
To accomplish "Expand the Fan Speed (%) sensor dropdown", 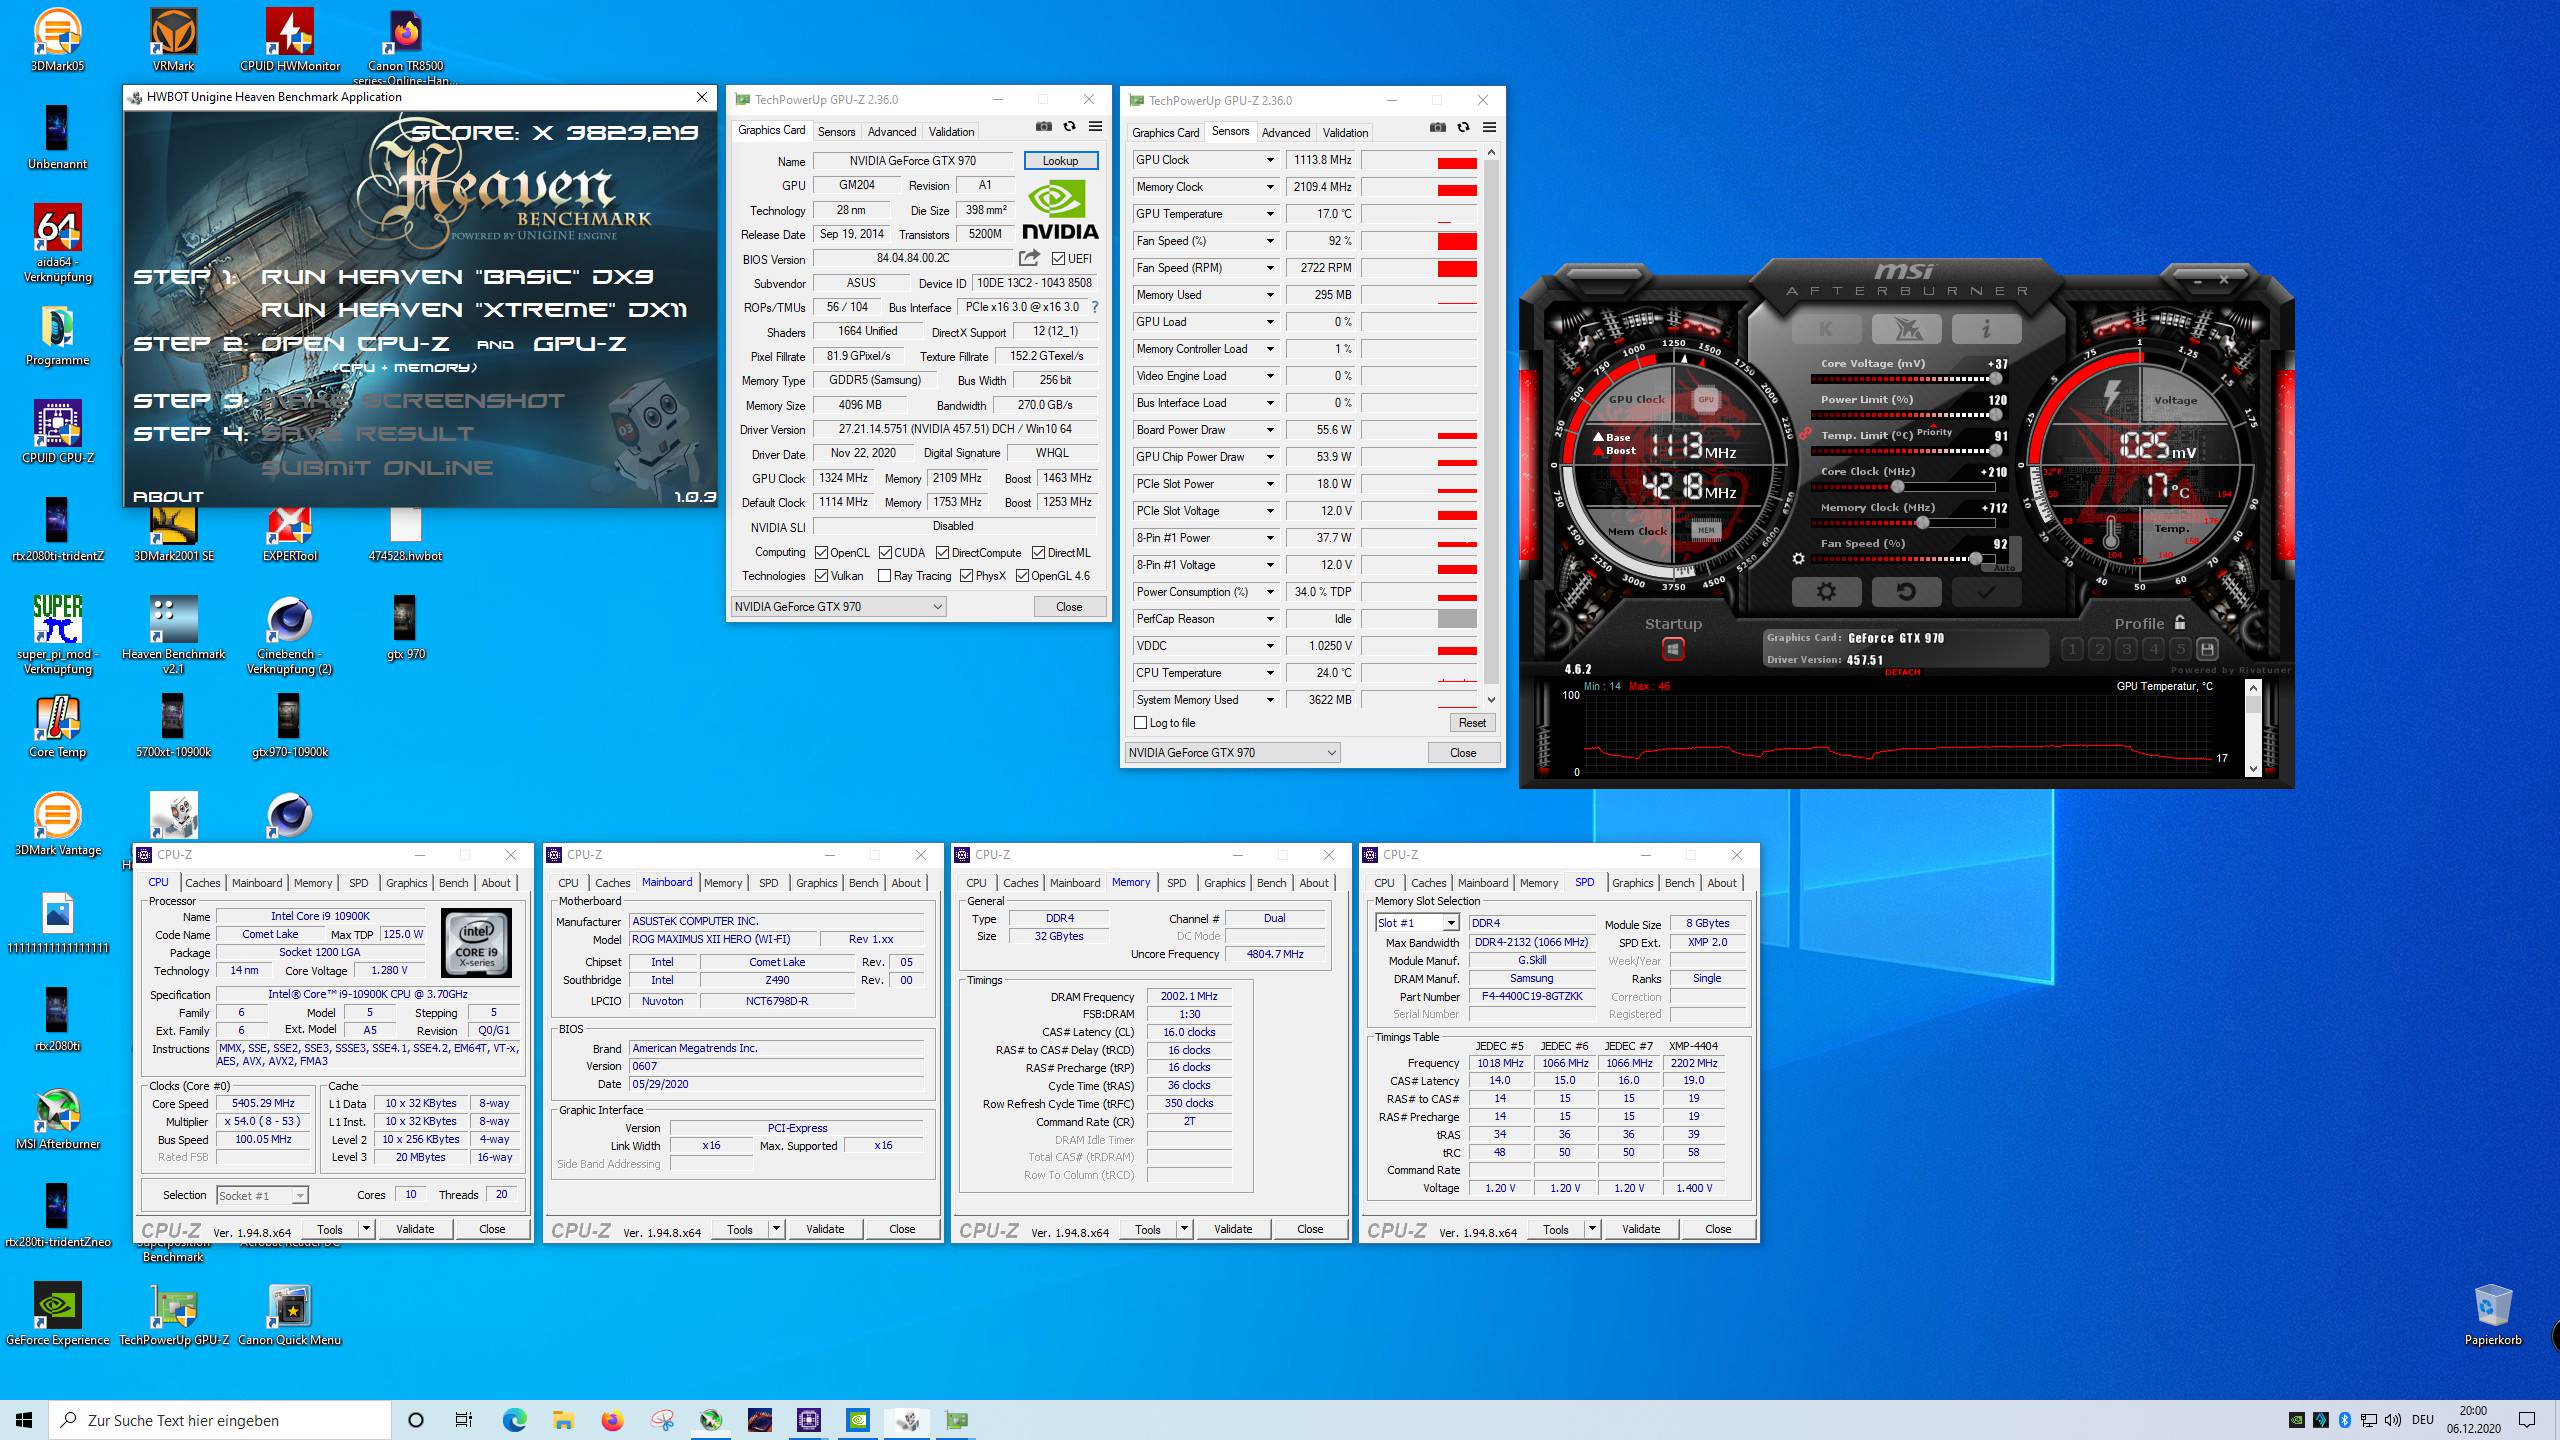I will pyautogui.click(x=1270, y=241).
